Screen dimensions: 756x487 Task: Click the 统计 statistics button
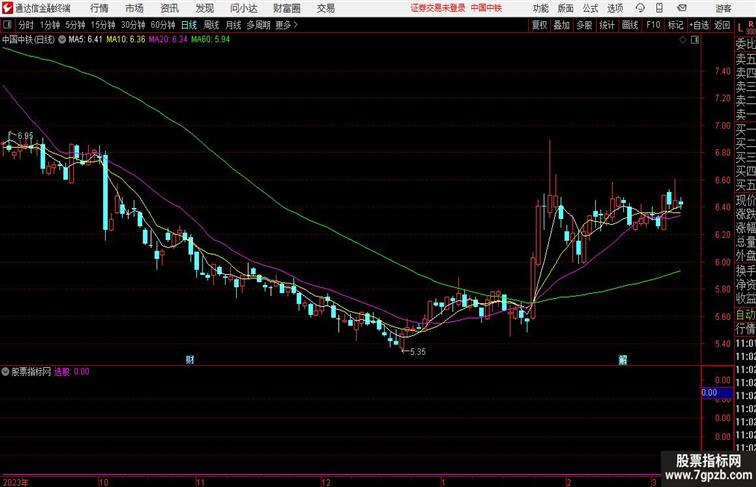click(607, 25)
